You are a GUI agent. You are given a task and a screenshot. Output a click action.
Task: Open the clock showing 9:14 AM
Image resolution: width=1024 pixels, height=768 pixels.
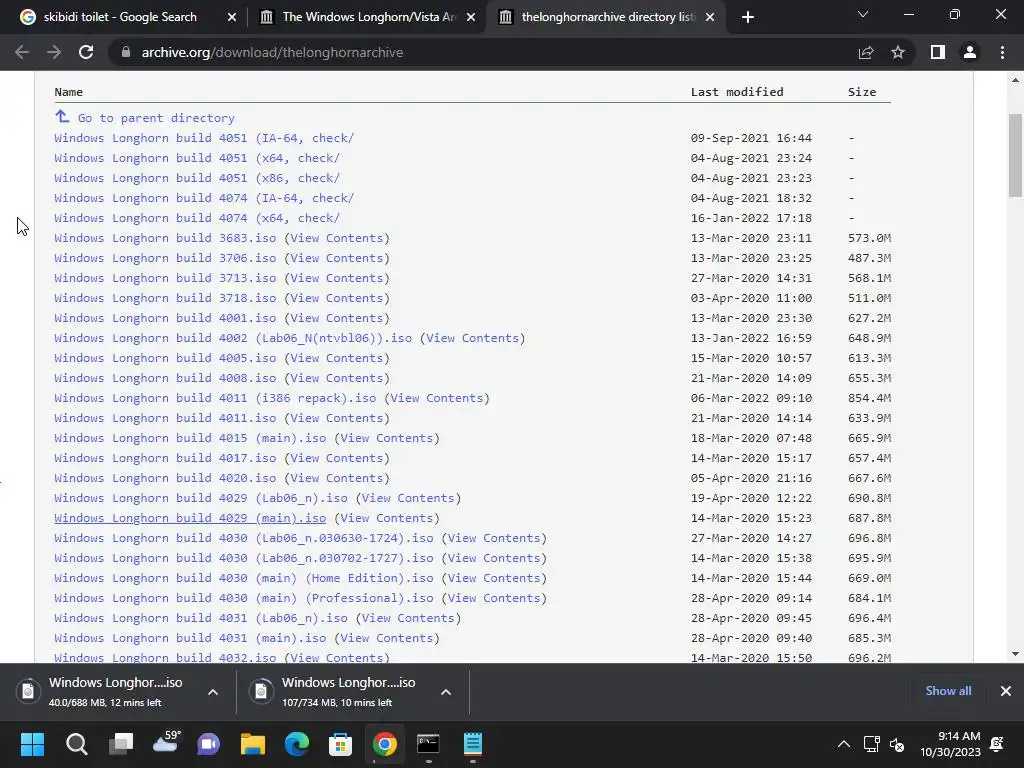coord(950,744)
